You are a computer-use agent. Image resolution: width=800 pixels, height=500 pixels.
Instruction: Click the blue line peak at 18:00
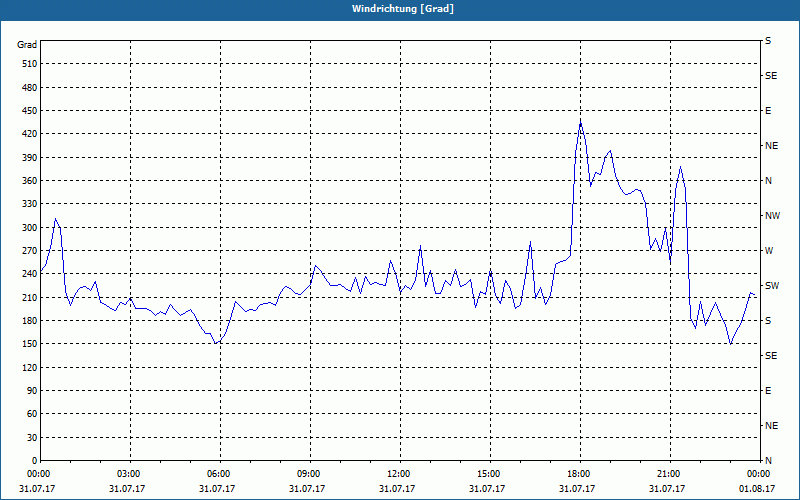click(580, 121)
